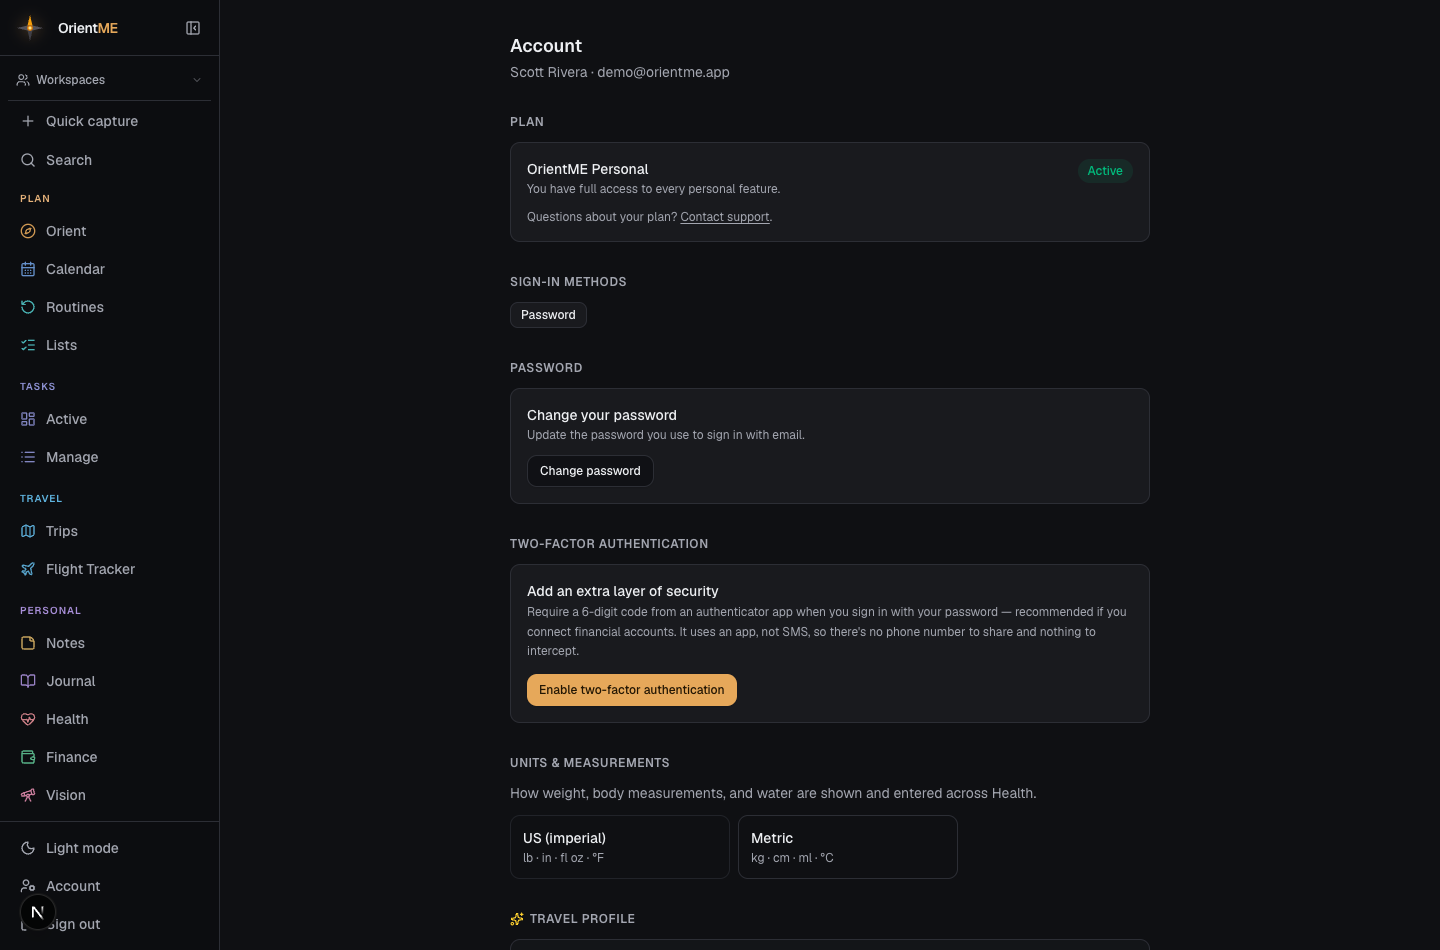
Task: Open Finance wallet icon
Action: coord(28,757)
